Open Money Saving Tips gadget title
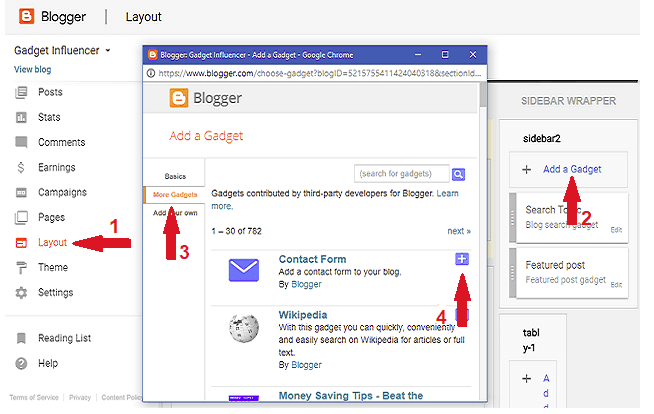 pyautogui.click(x=351, y=396)
